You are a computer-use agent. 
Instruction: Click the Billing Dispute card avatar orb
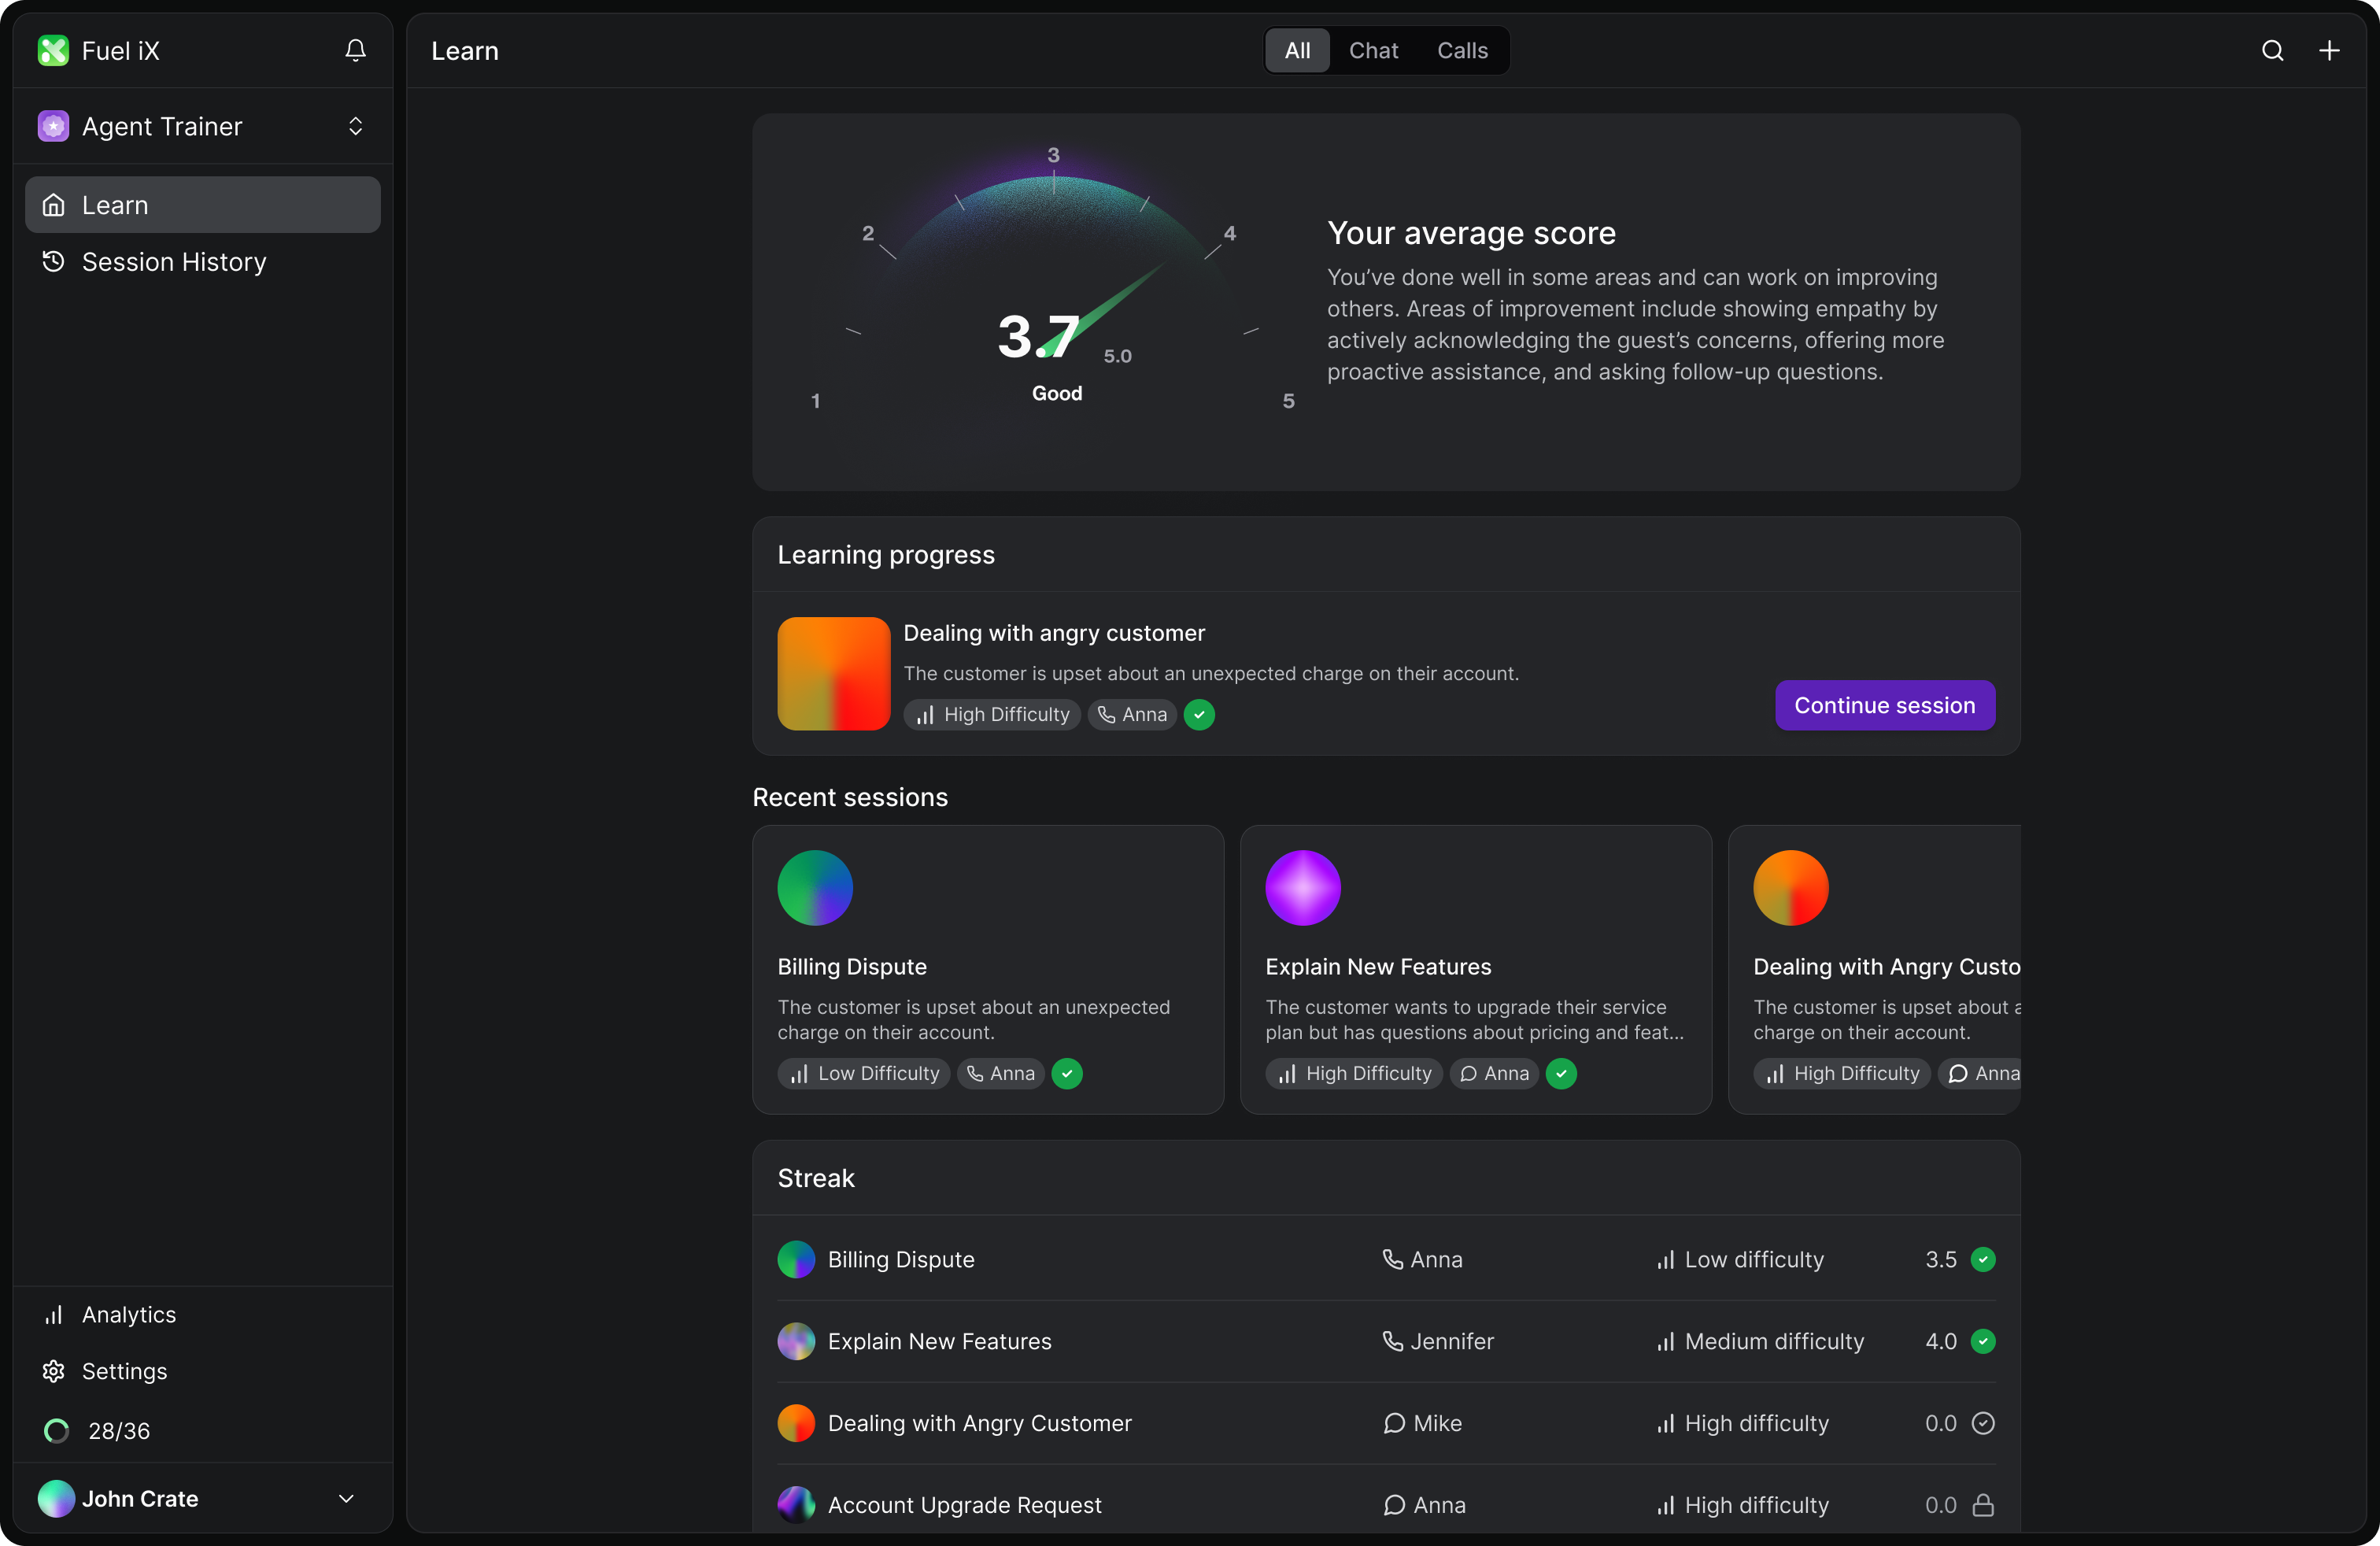[815, 888]
